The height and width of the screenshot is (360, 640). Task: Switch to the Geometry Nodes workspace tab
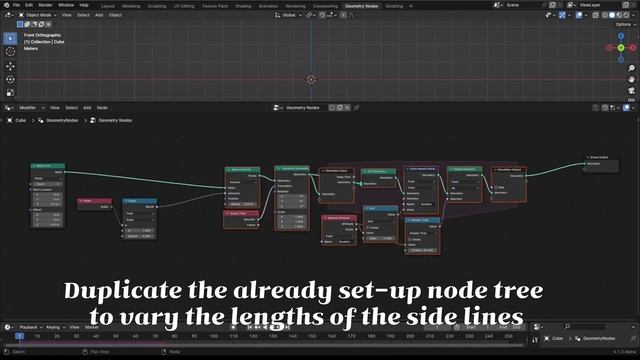361,6
